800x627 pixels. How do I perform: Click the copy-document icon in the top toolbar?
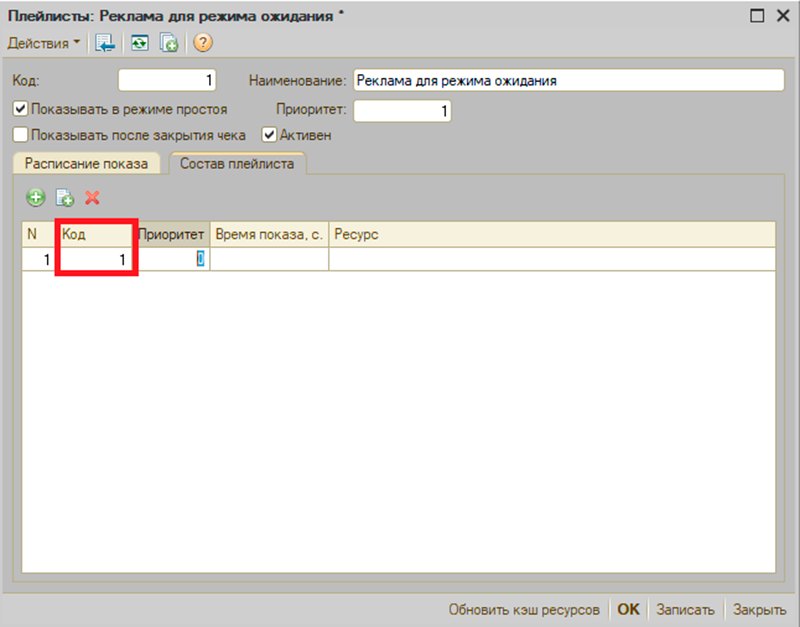pos(168,43)
